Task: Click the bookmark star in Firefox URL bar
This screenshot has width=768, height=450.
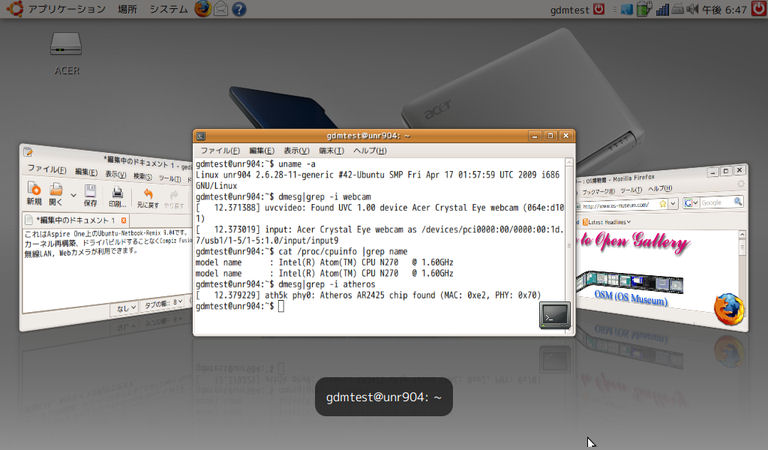Action: tap(663, 204)
